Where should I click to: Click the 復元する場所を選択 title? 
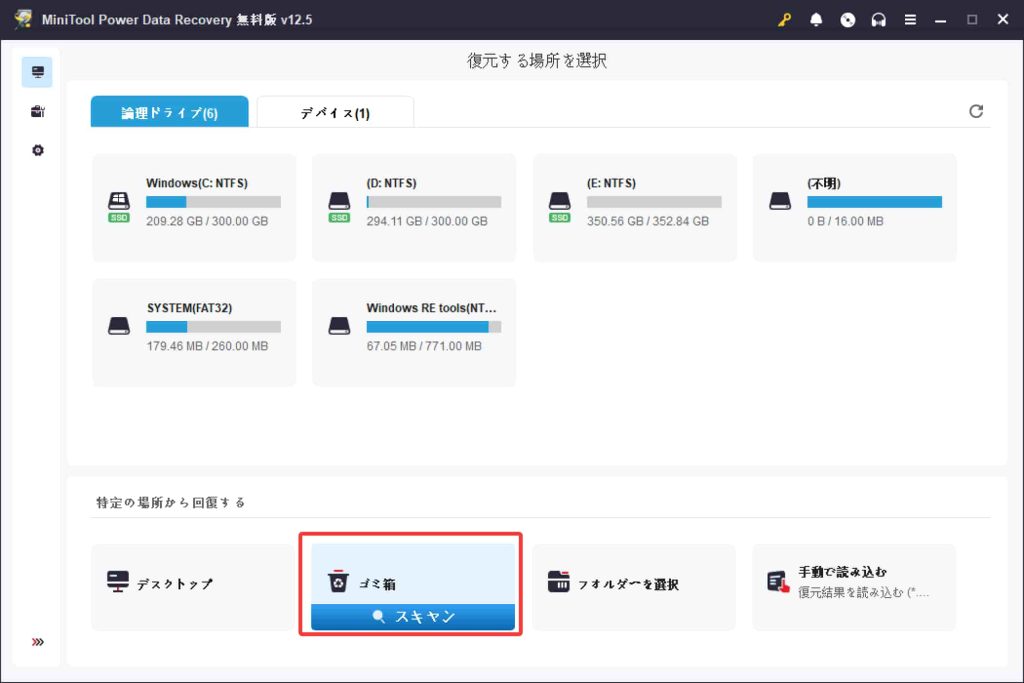(537, 61)
